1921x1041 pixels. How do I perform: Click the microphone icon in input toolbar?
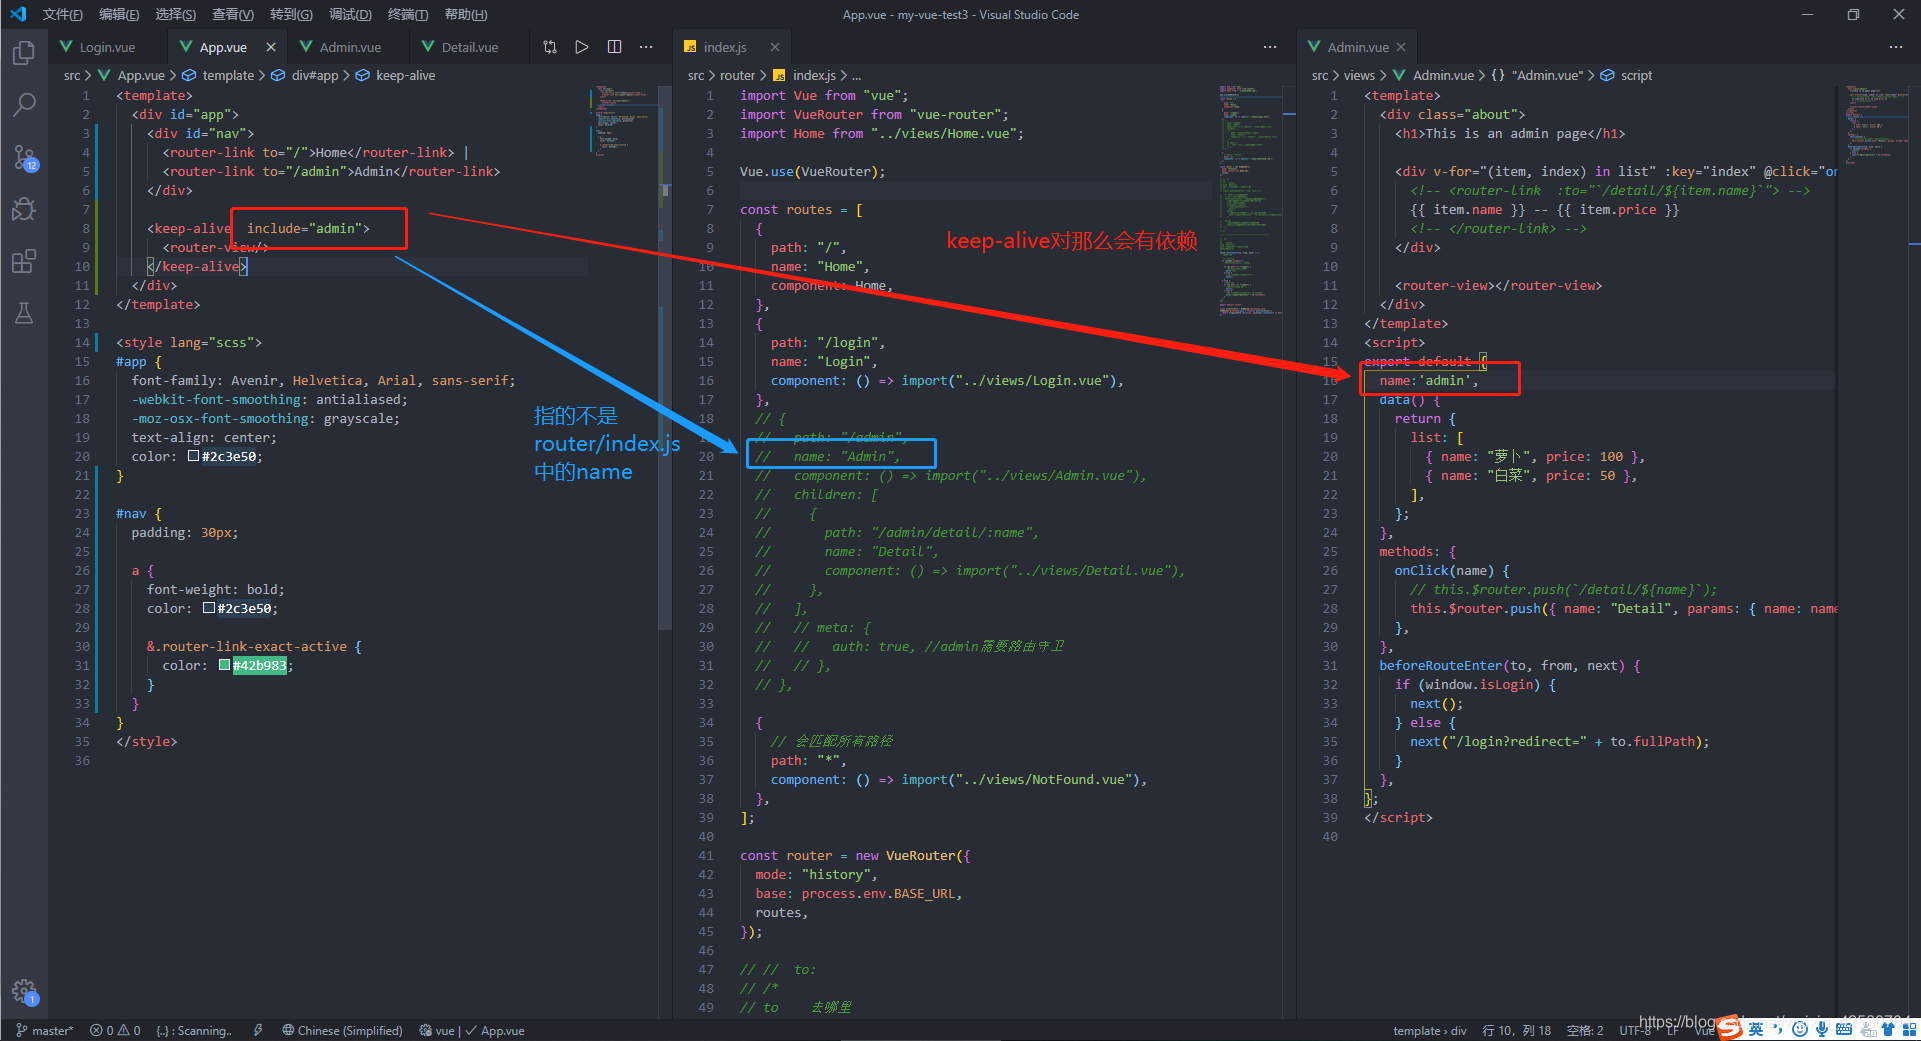click(x=1822, y=1029)
